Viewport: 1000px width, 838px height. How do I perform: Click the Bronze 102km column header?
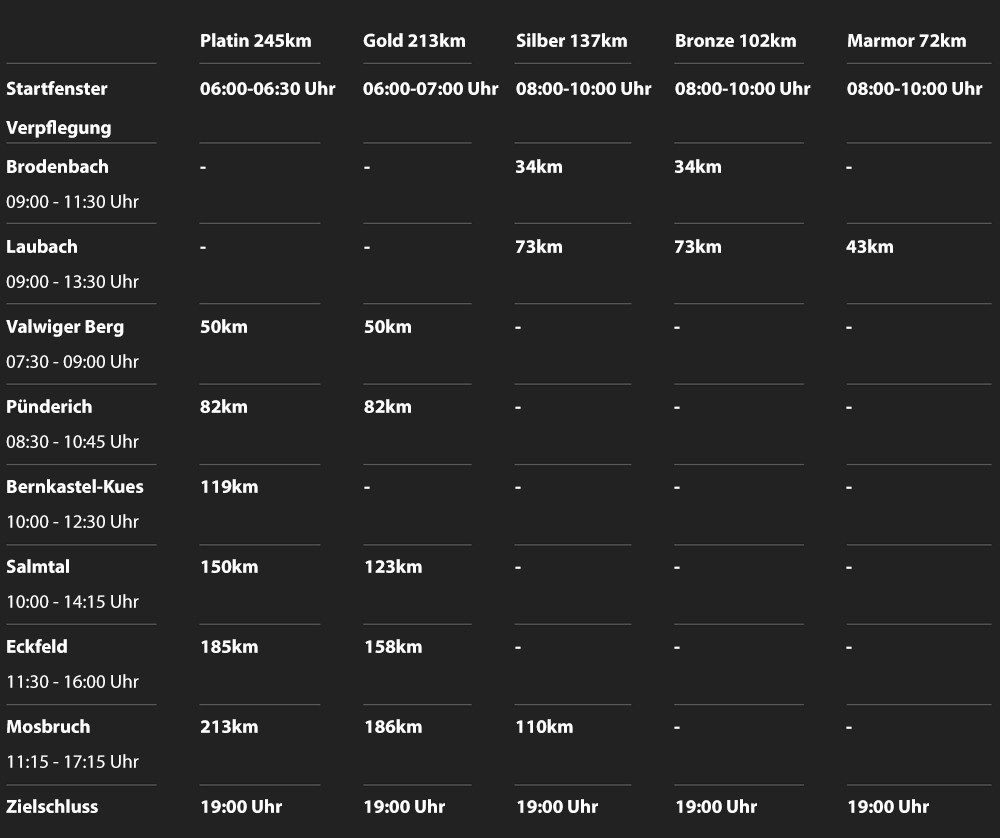[x=735, y=41]
